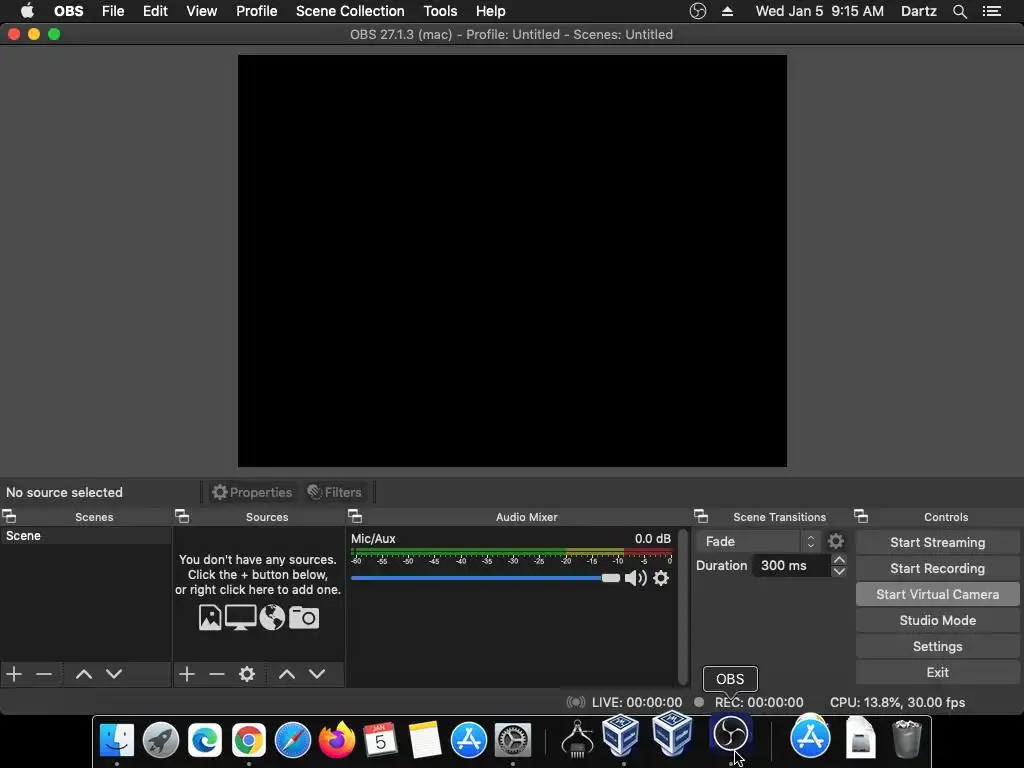
Task: Click the Audio Mixer vertical scrollbar
Action: pos(683,607)
